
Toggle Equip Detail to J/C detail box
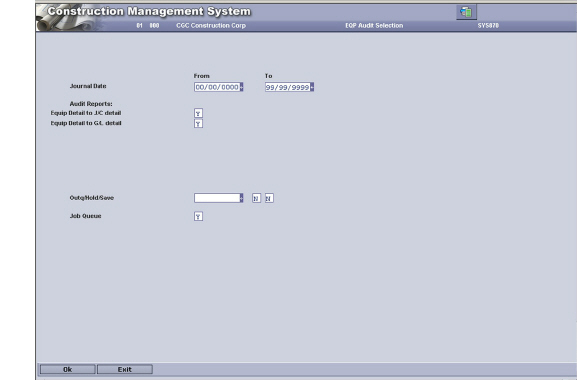coord(198,113)
